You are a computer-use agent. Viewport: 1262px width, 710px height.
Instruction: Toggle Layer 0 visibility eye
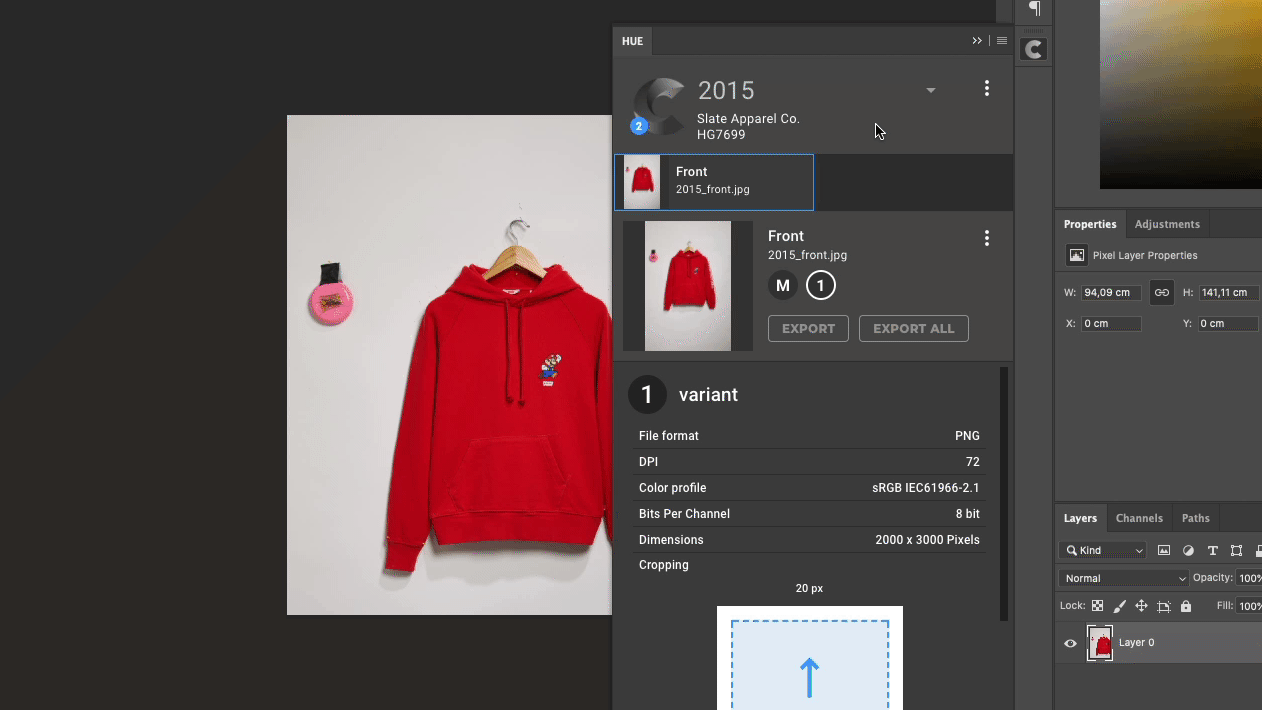click(1070, 643)
